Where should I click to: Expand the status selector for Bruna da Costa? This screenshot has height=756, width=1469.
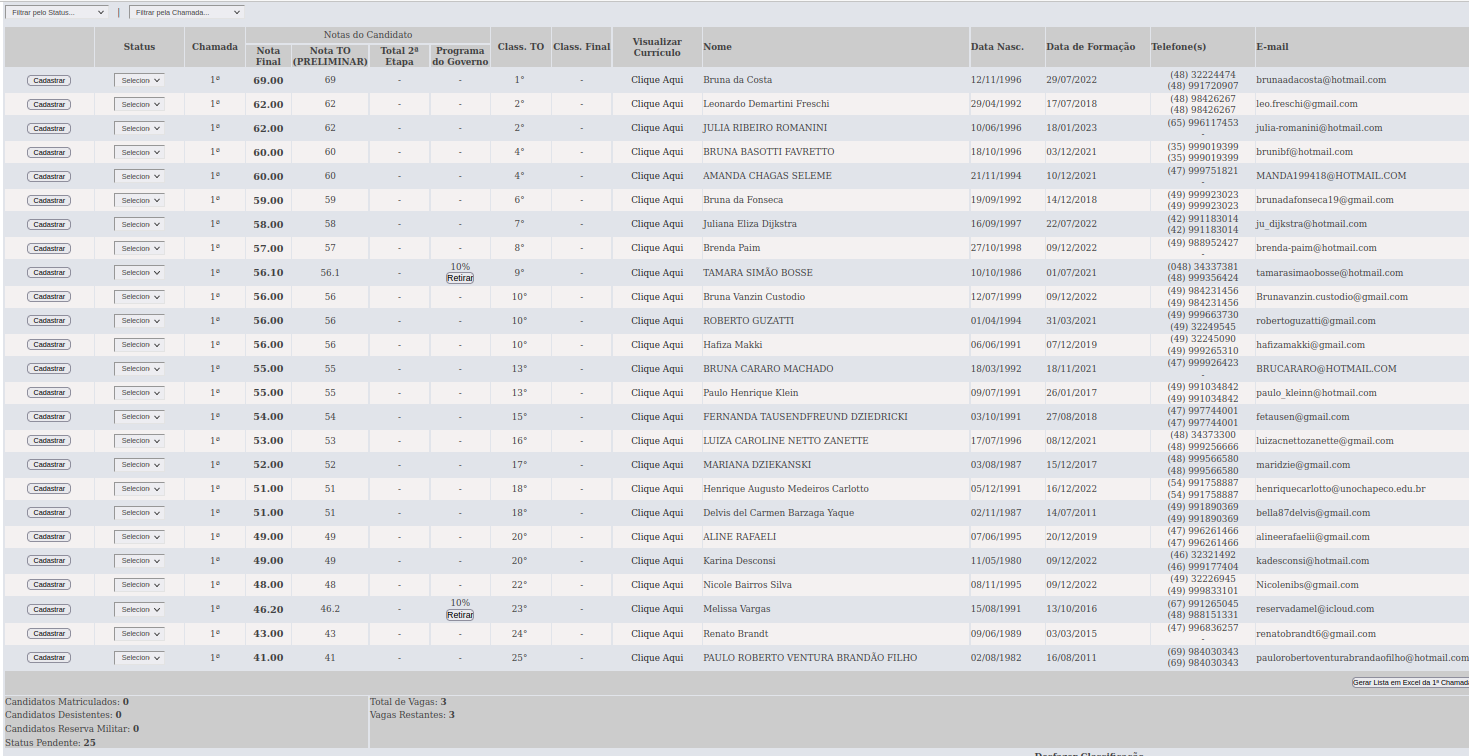pos(139,80)
